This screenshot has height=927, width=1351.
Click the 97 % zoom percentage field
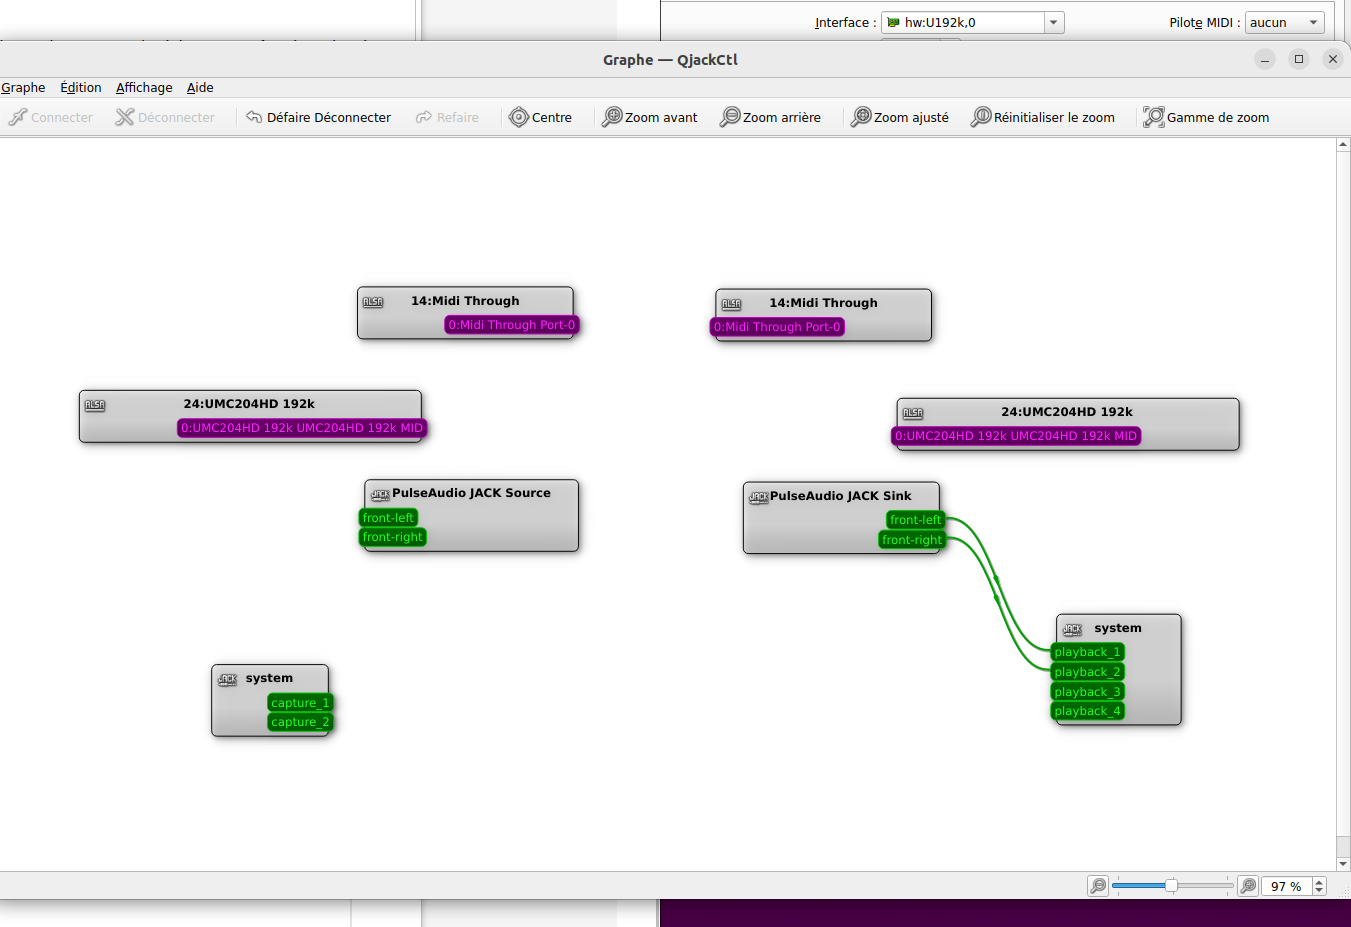click(x=1286, y=886)
